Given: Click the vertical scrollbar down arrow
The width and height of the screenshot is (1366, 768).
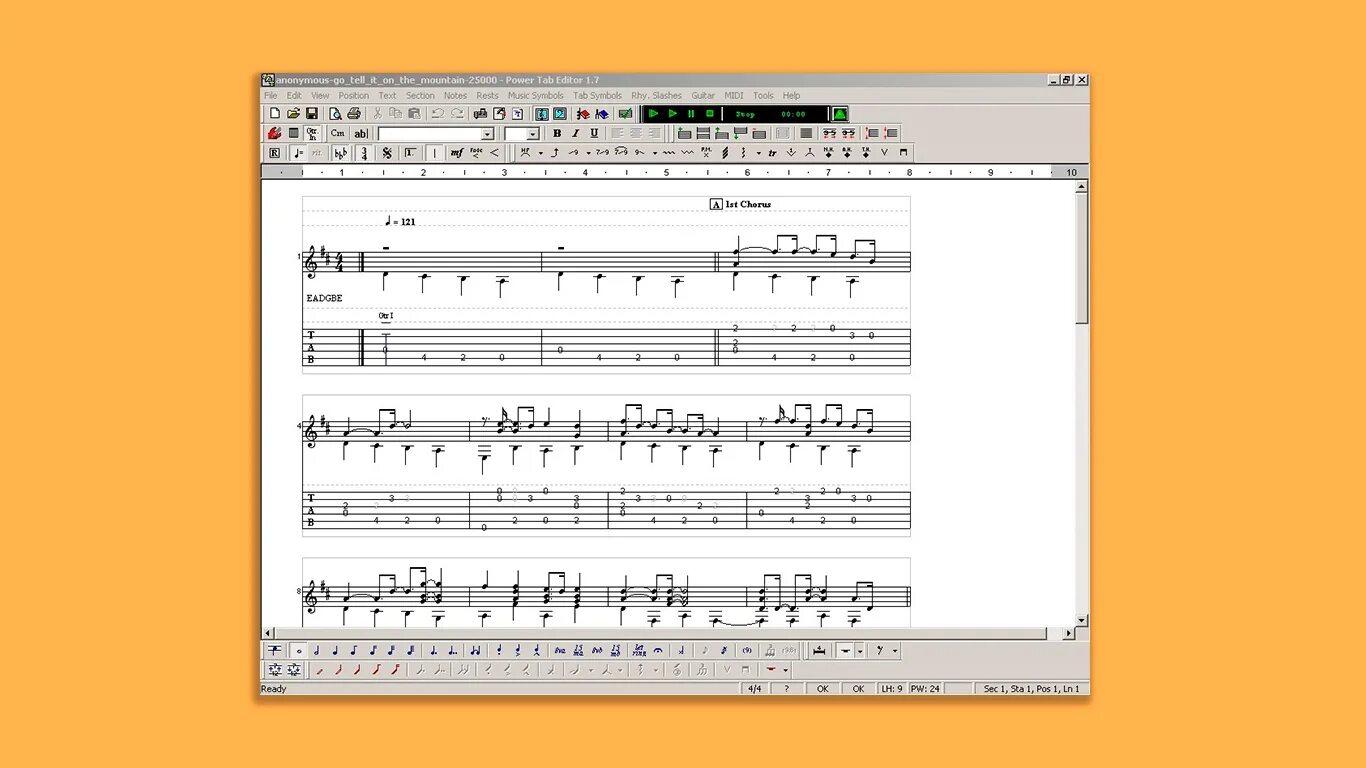Looking at the screenshot, I should 1082,621.
